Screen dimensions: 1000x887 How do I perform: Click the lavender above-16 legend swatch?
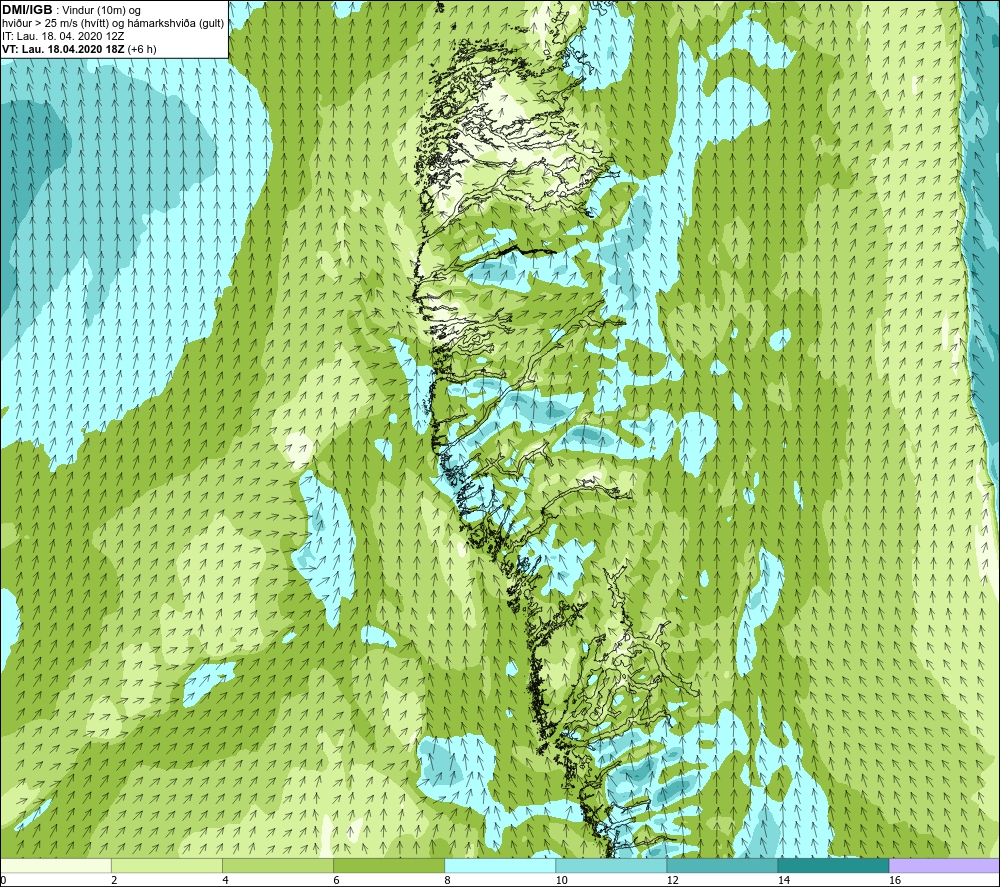click(x=945, y=865)
